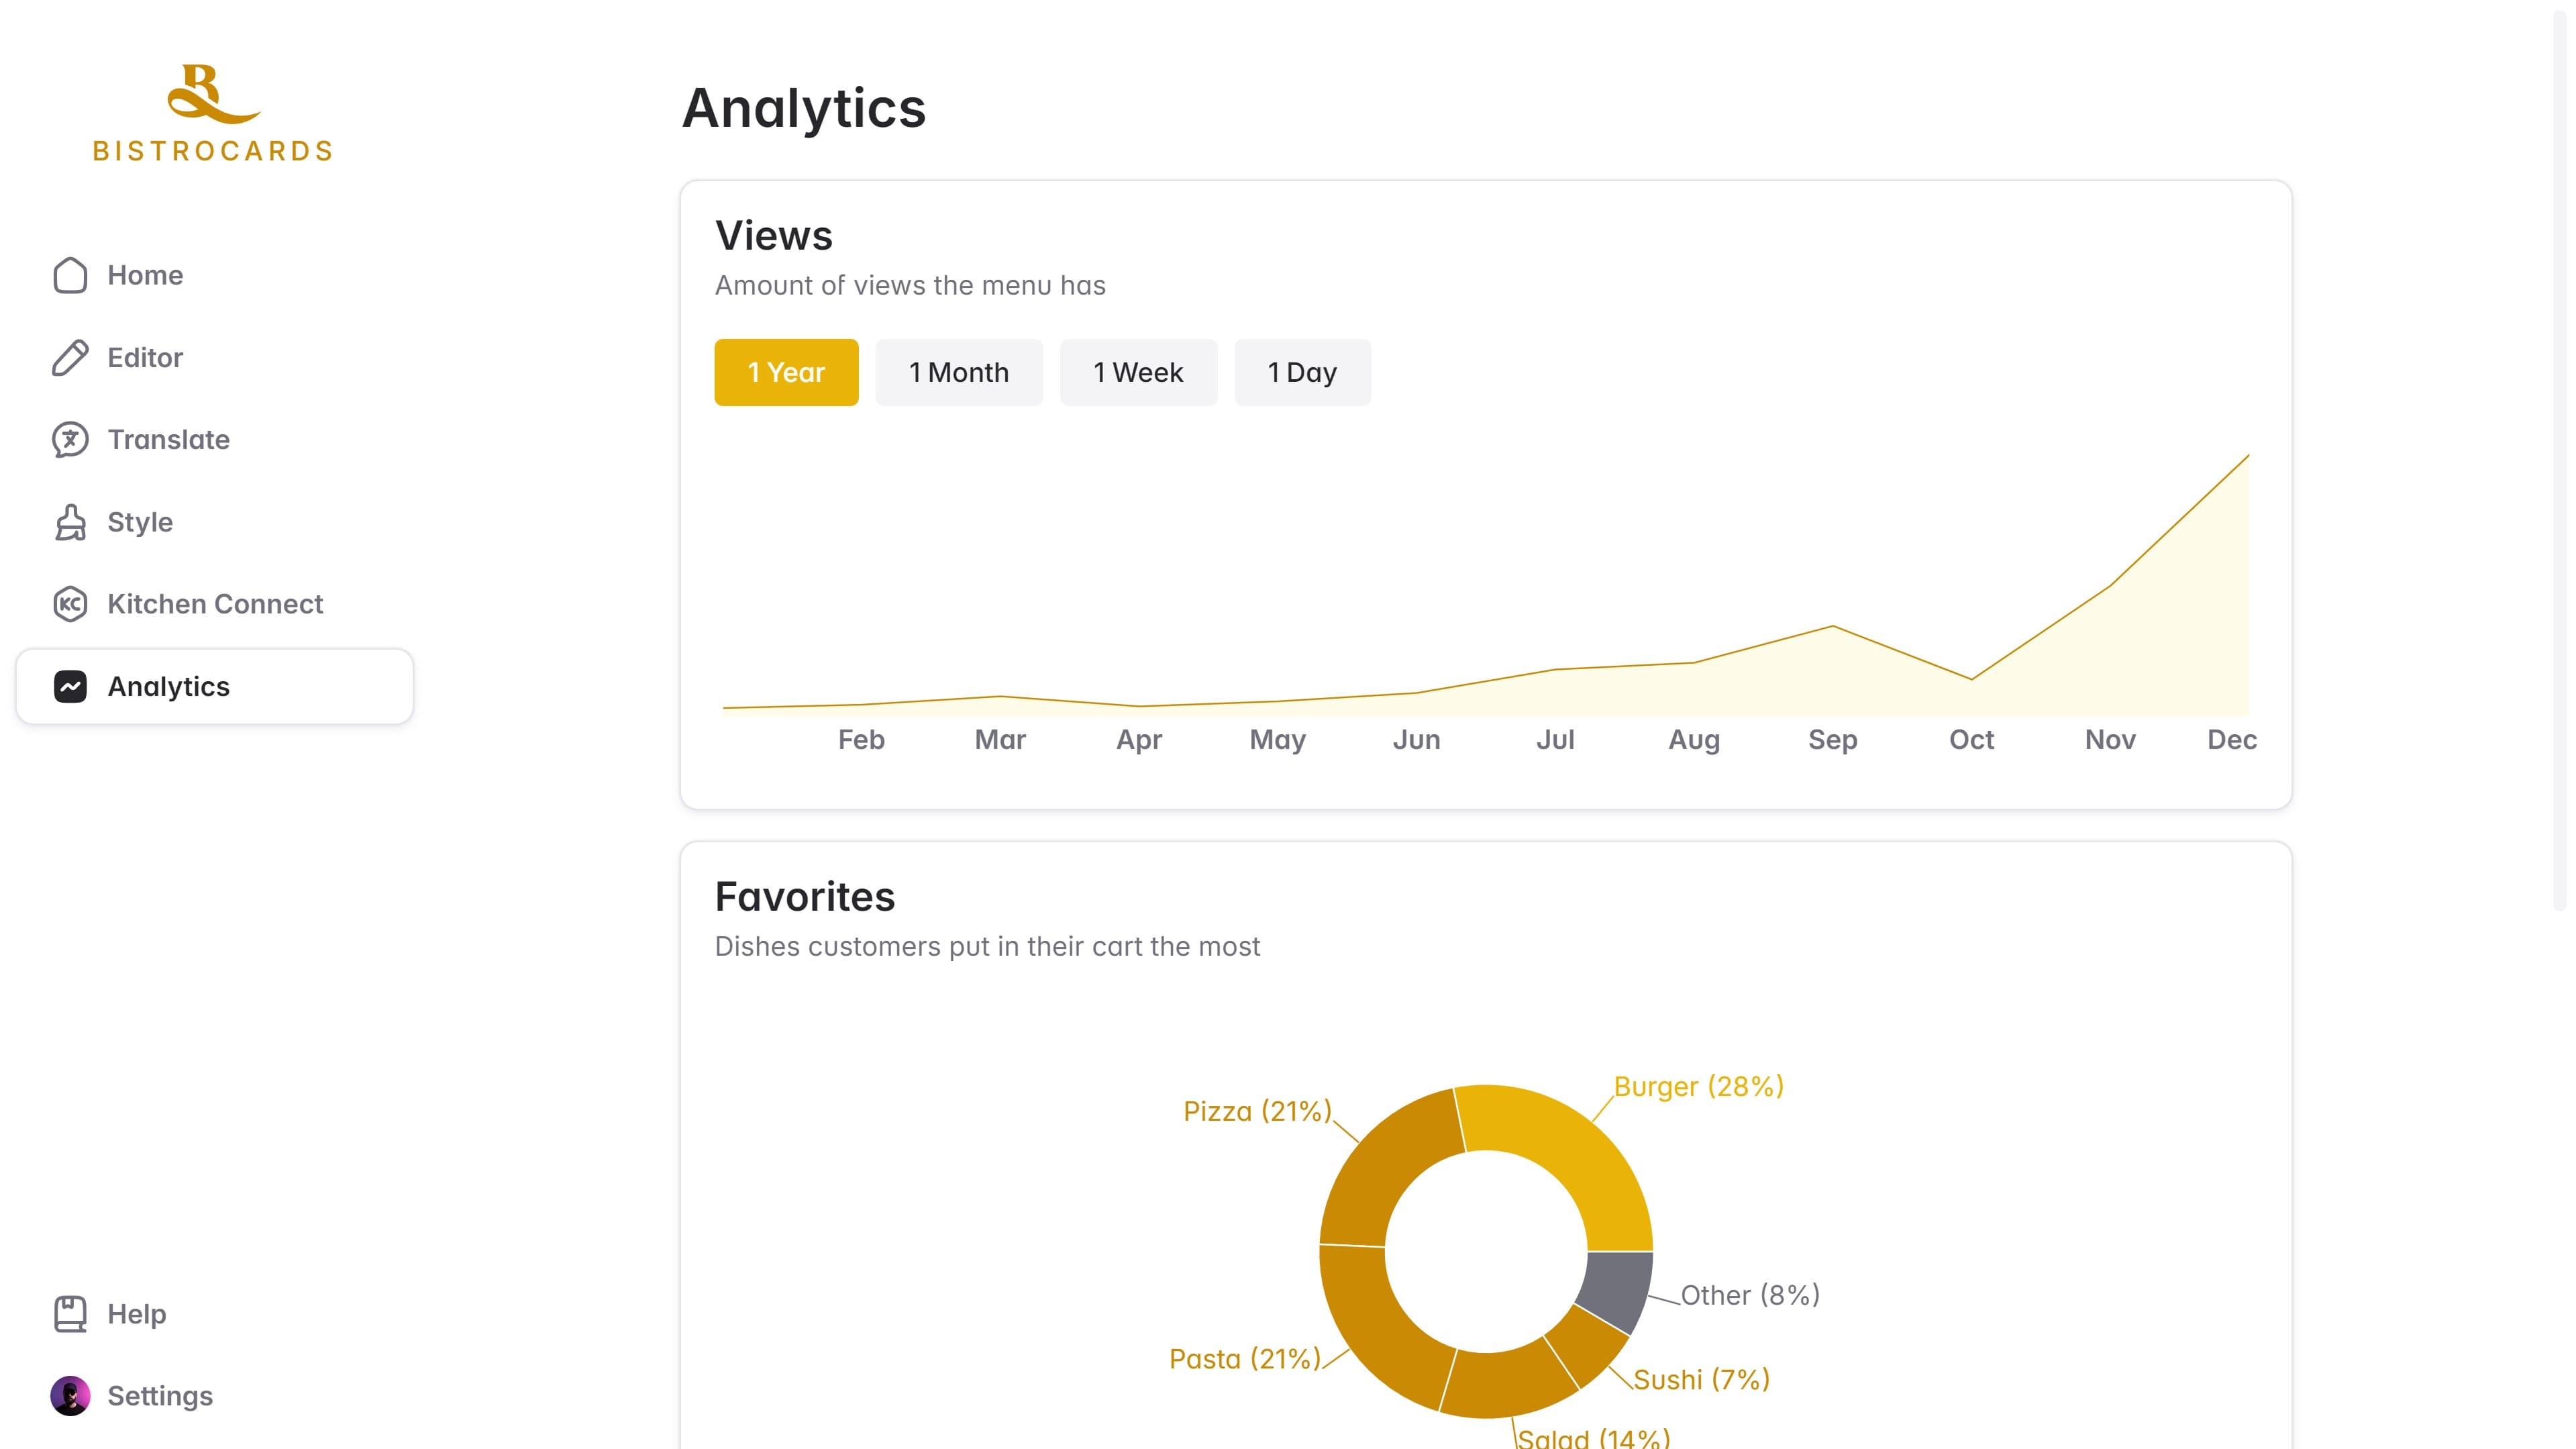Show views for 1 Week
This screenshot has width=2576, height=1449.
pos(1138,372)
